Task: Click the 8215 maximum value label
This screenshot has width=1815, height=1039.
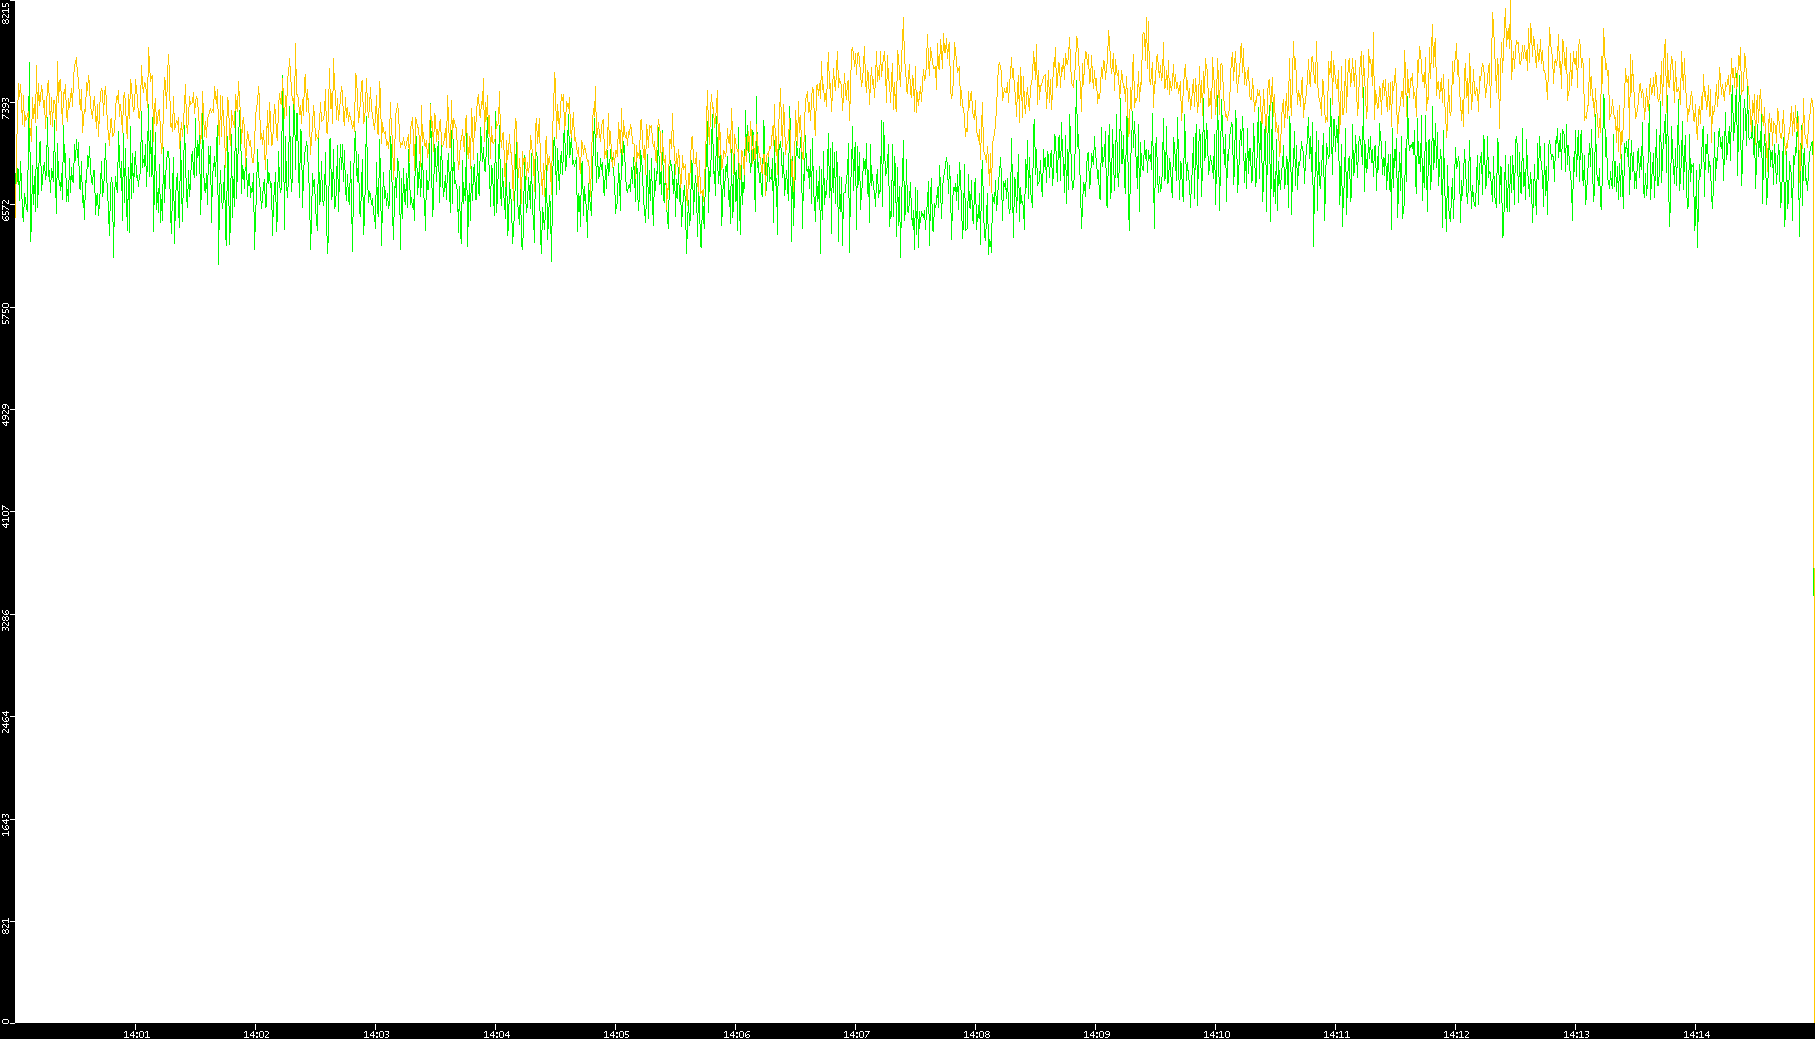Action: tap(6, 12)
